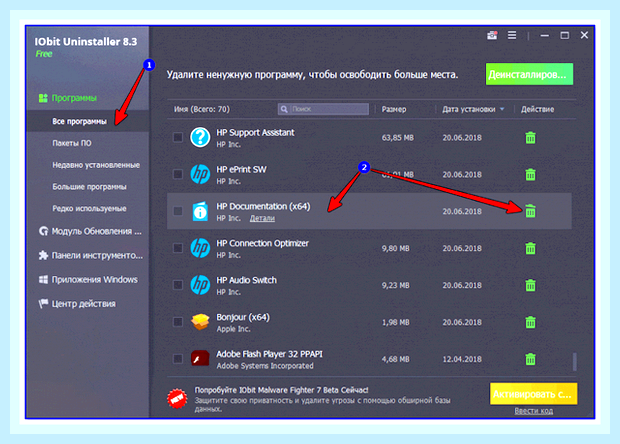
Task: Open Модуль Обновления section
Action: pyautogui.click(x=90, y=231)
